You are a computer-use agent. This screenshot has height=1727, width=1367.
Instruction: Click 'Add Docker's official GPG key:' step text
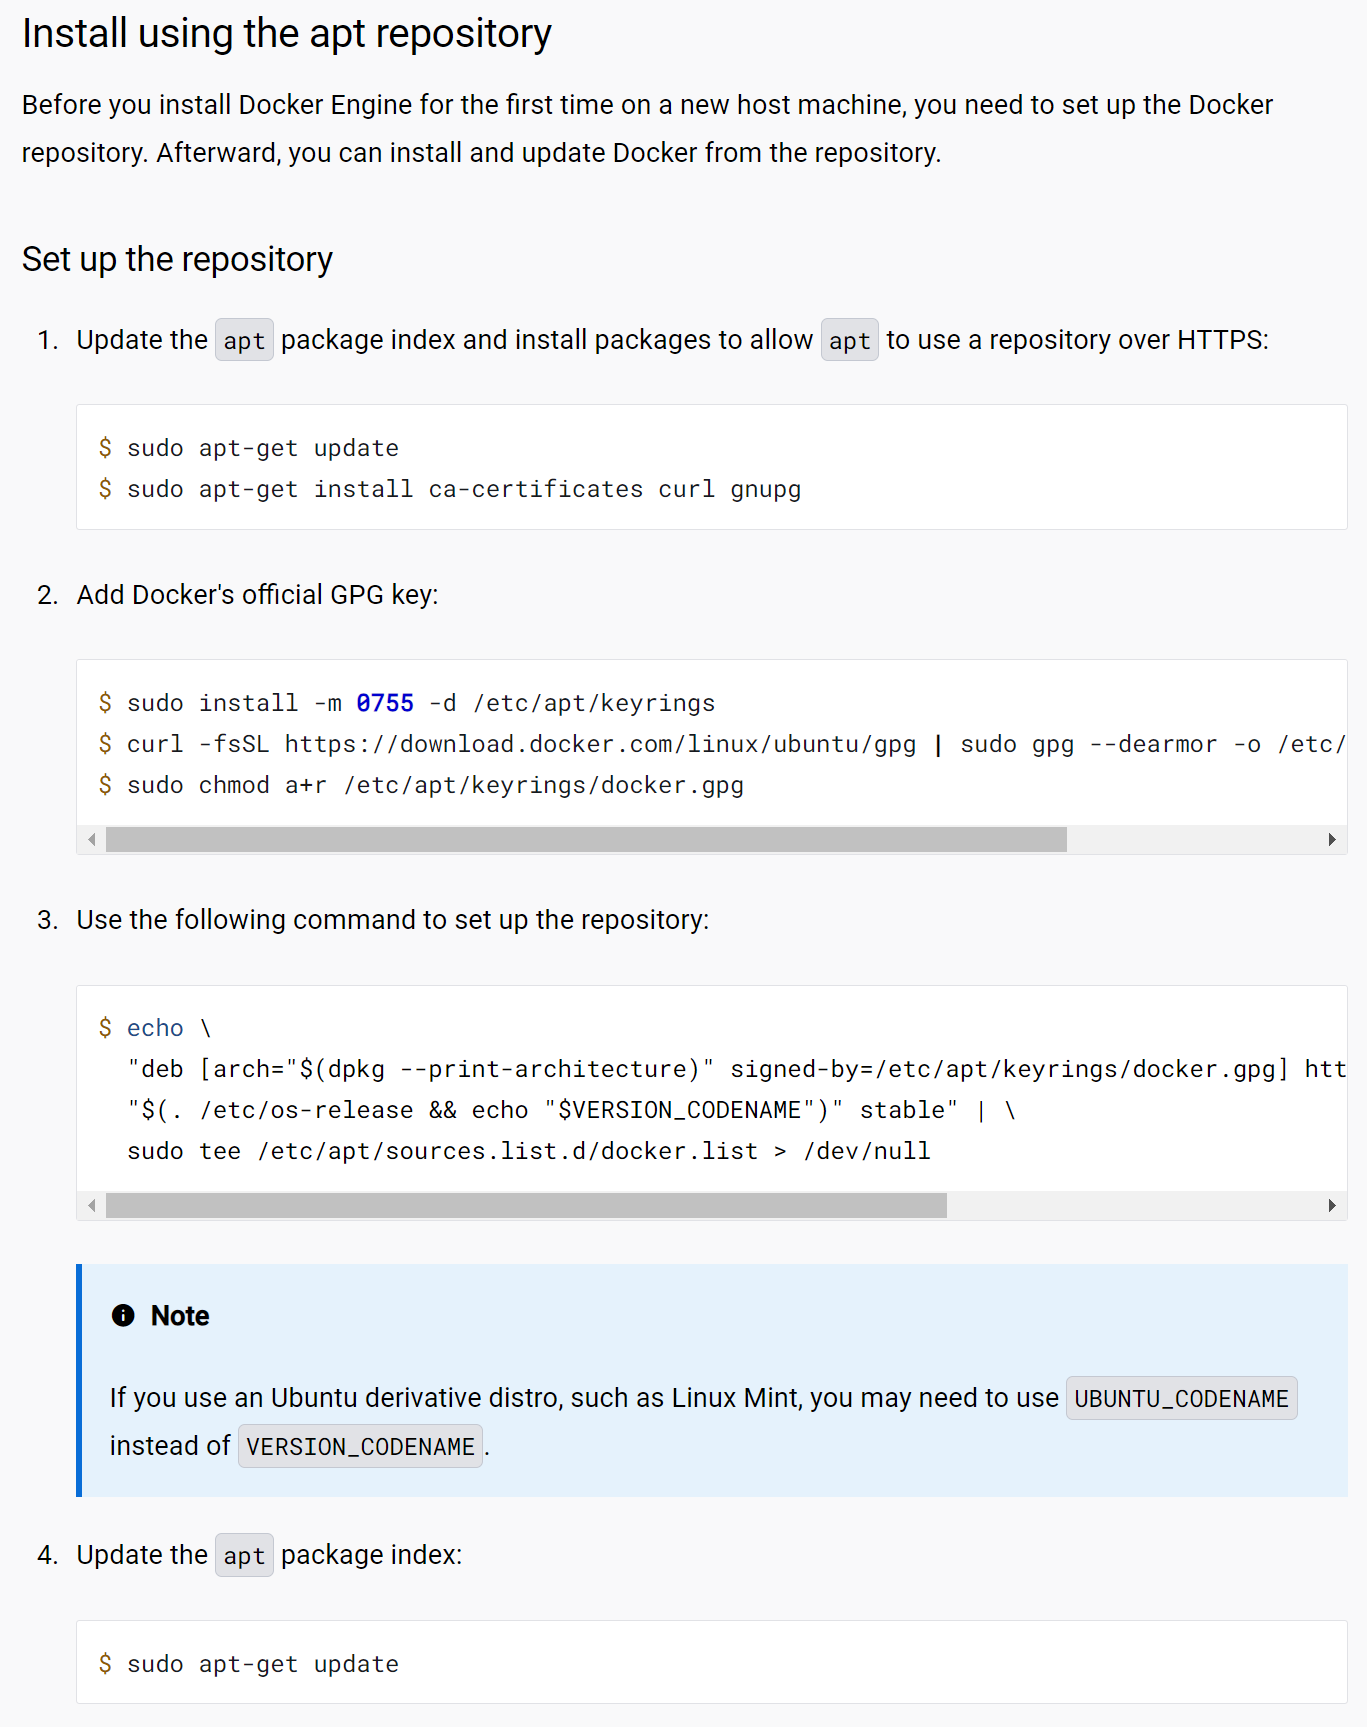(258, 595)
